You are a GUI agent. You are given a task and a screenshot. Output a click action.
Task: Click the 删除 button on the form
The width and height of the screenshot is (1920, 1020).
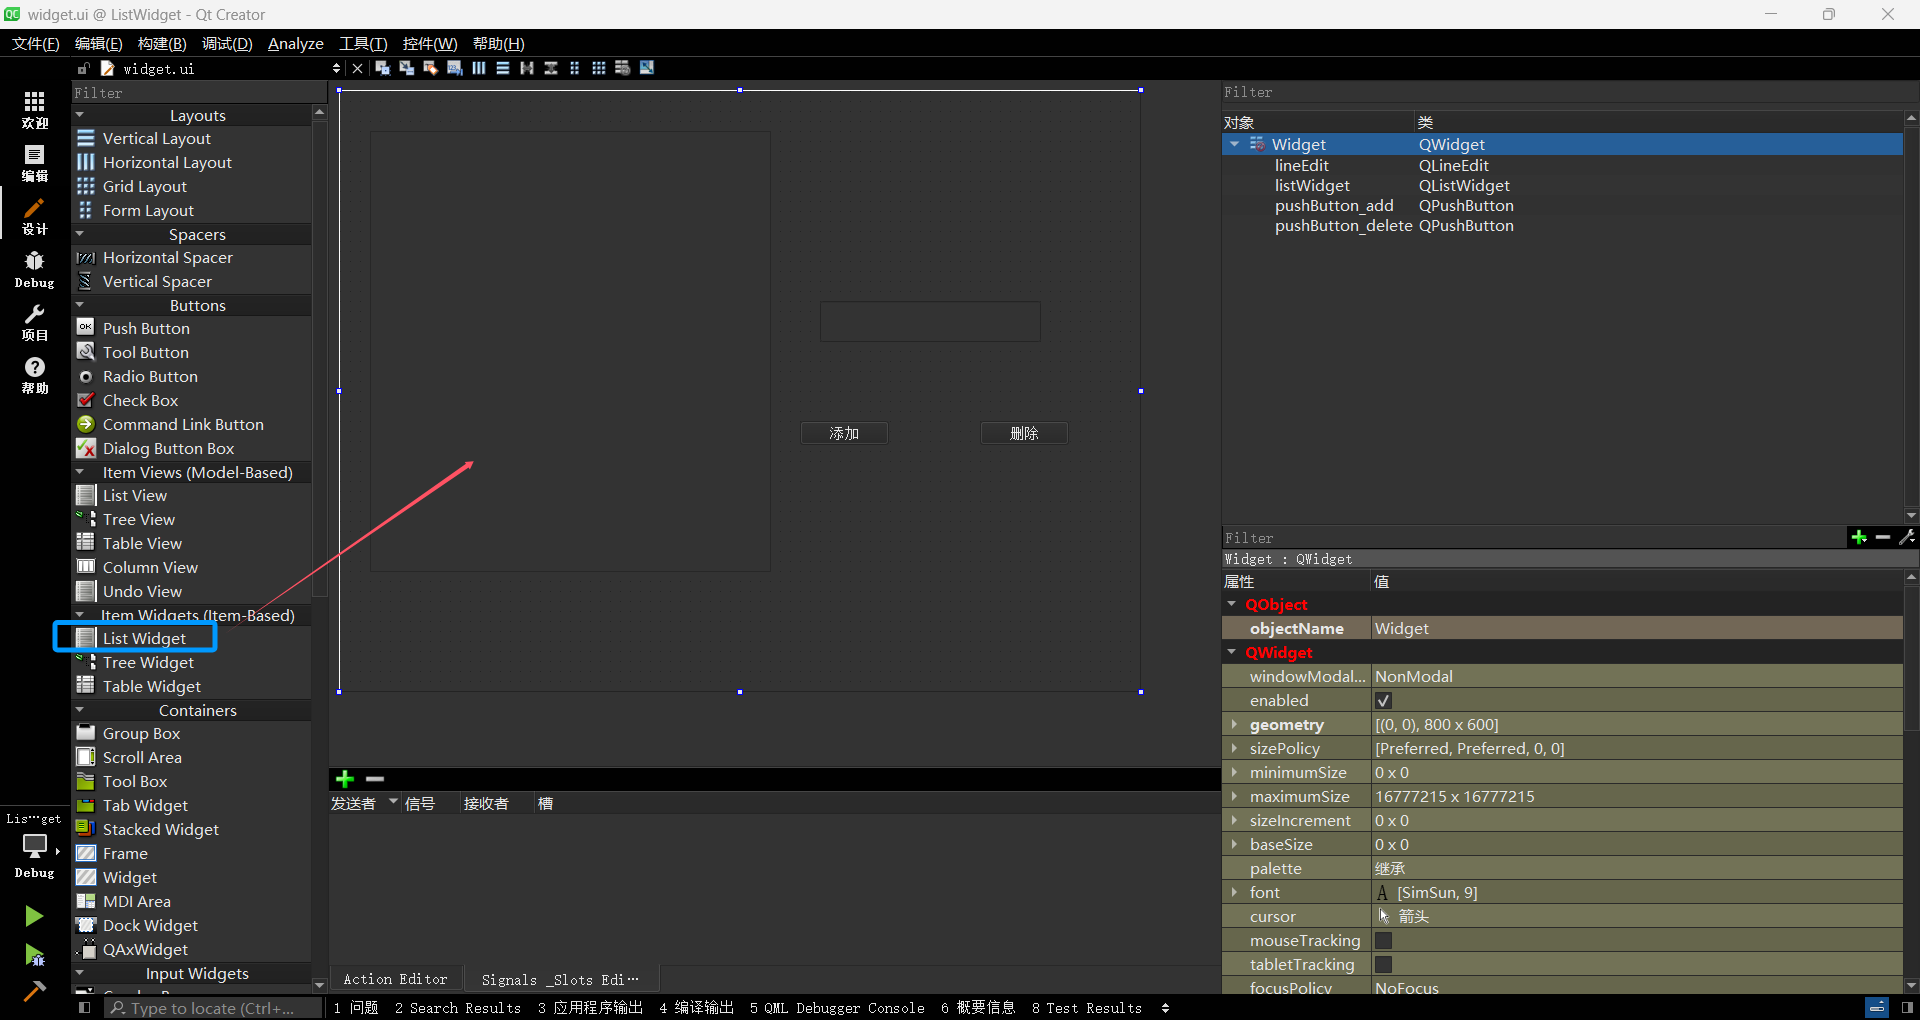pyautogui.click(x=1024, y=433)
